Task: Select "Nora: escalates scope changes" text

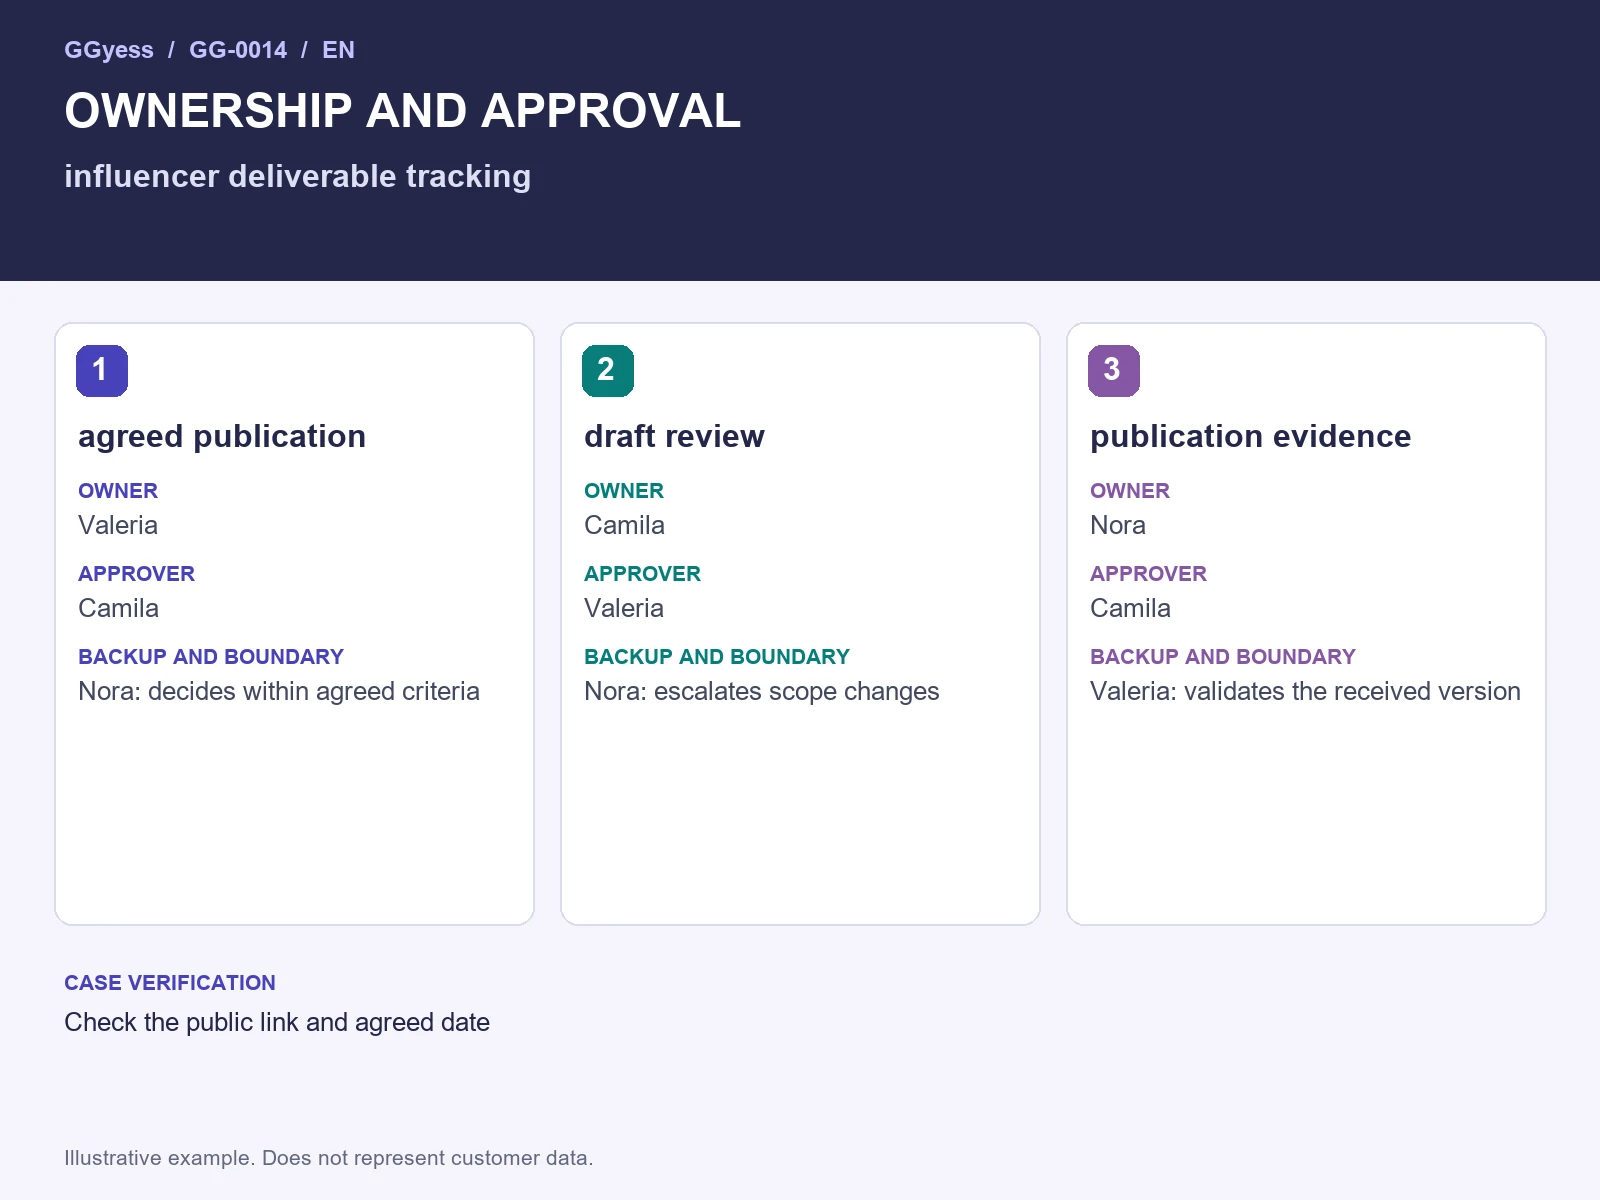Action: tap(762, 691)
